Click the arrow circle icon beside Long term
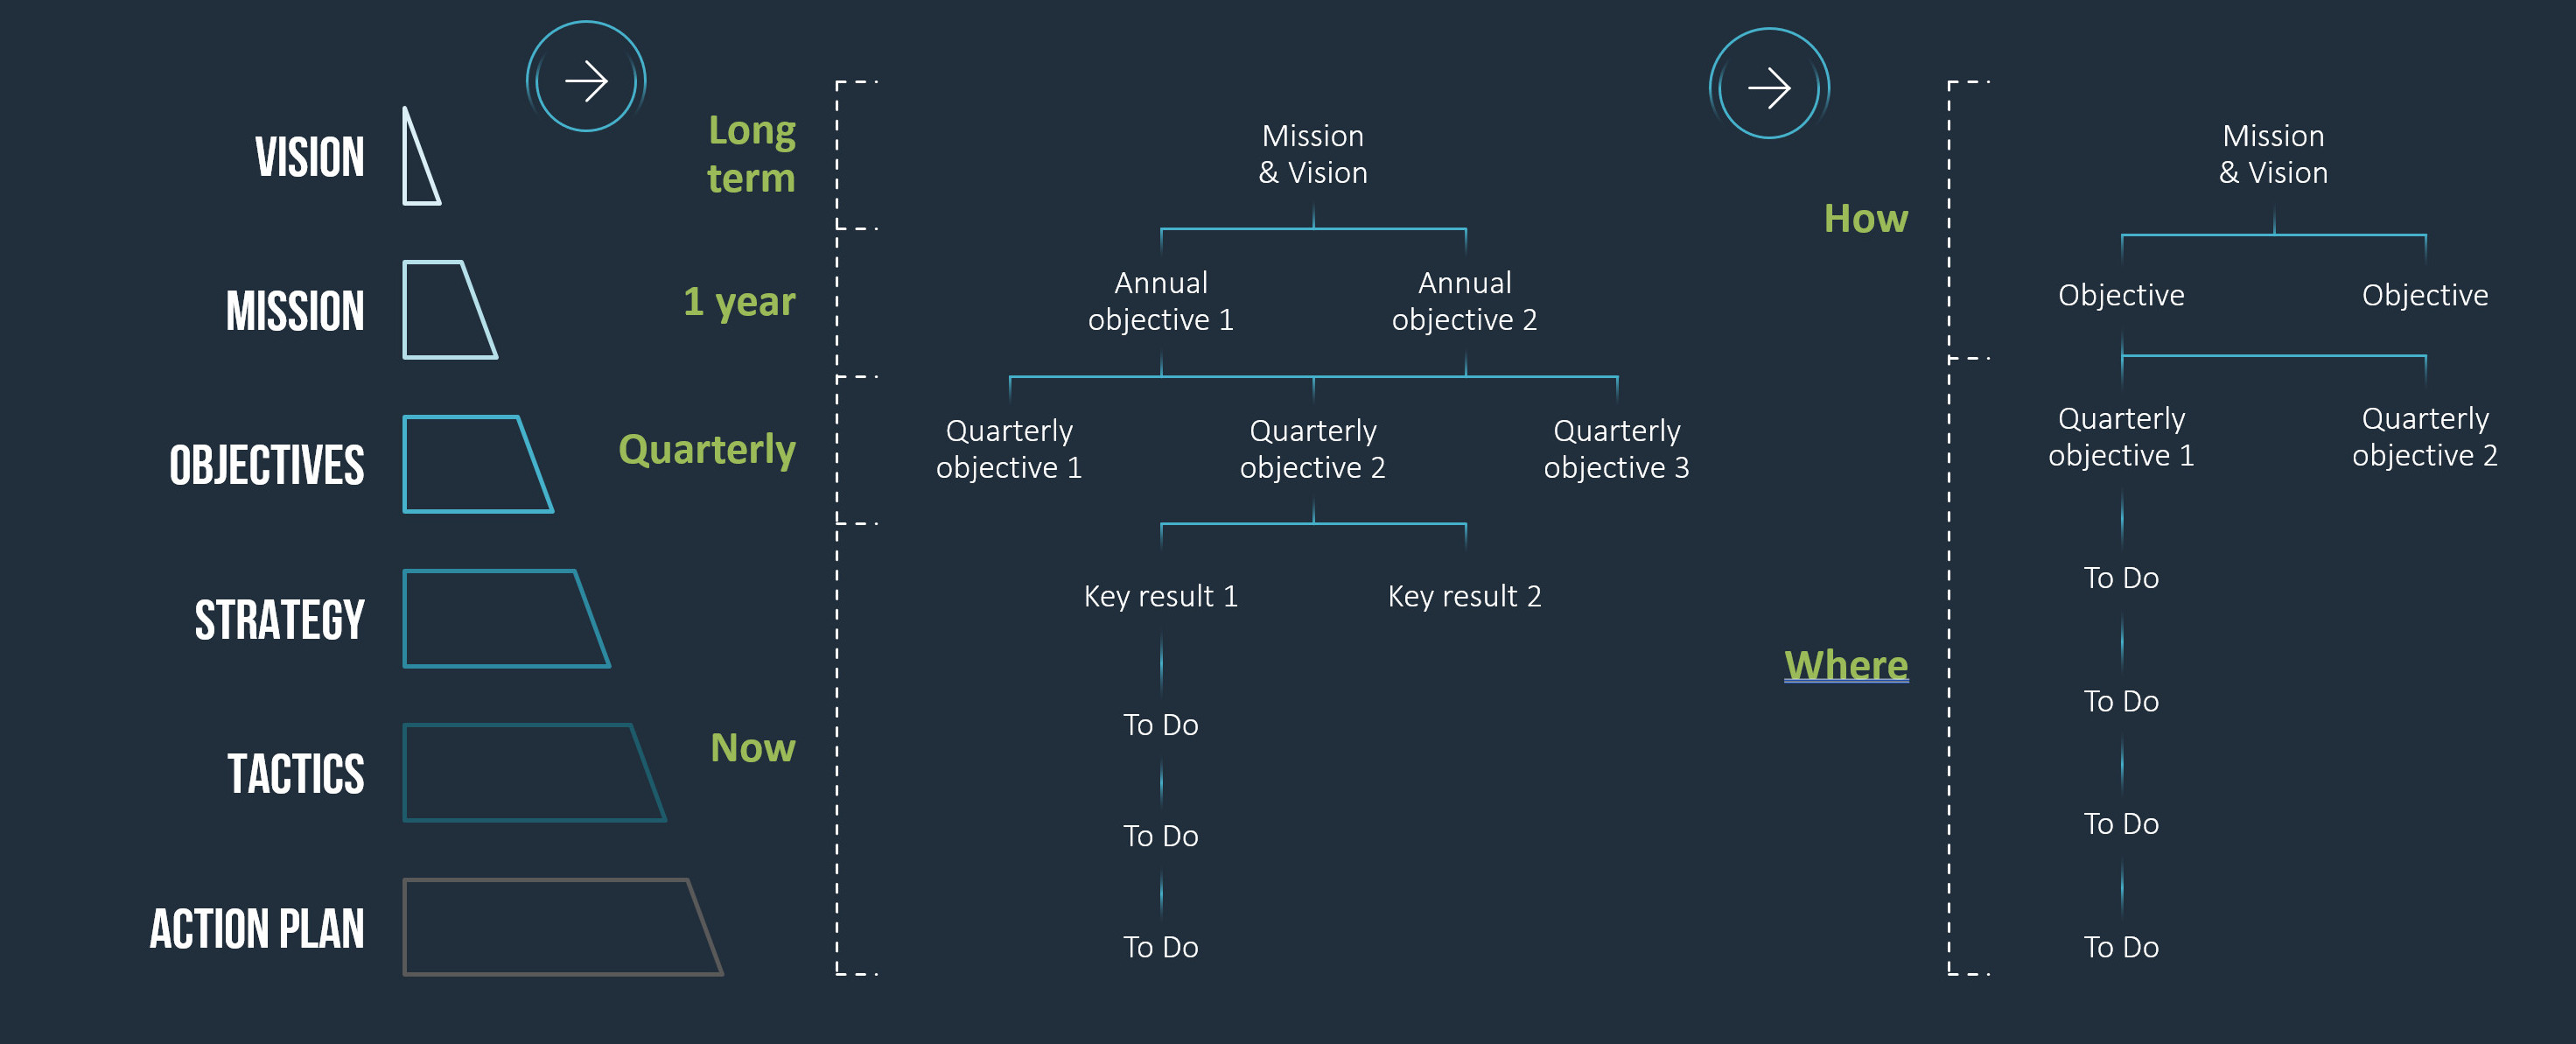The width and height of the screenshot is (2576, 1044). click(586, 81)
